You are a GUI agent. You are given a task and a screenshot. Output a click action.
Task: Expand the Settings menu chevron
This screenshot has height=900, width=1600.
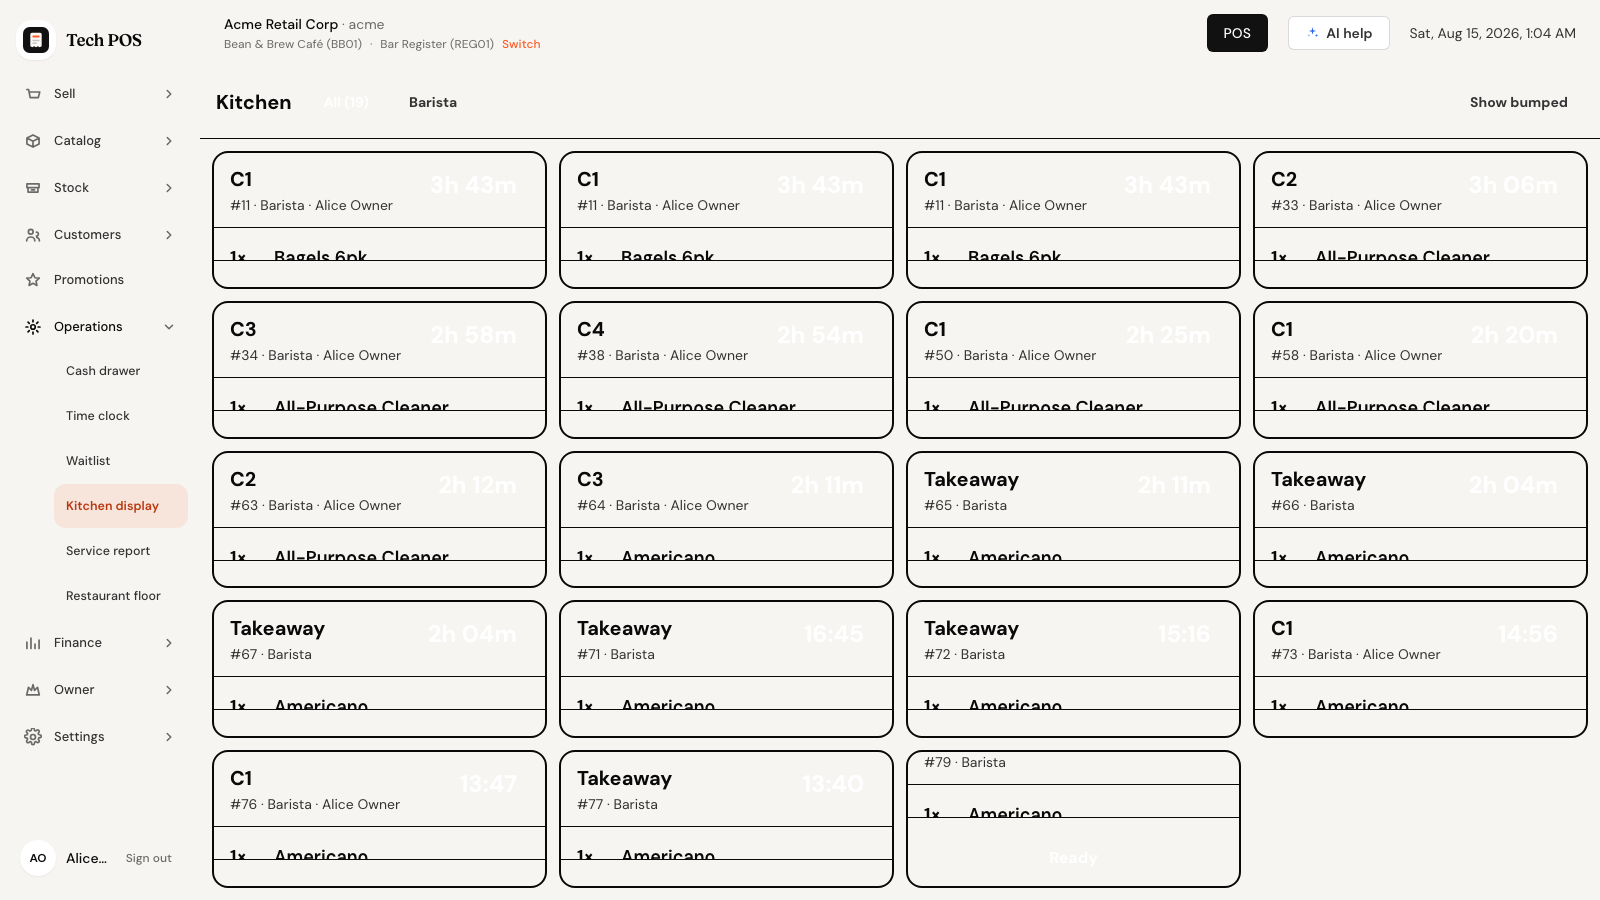(169, 737)
